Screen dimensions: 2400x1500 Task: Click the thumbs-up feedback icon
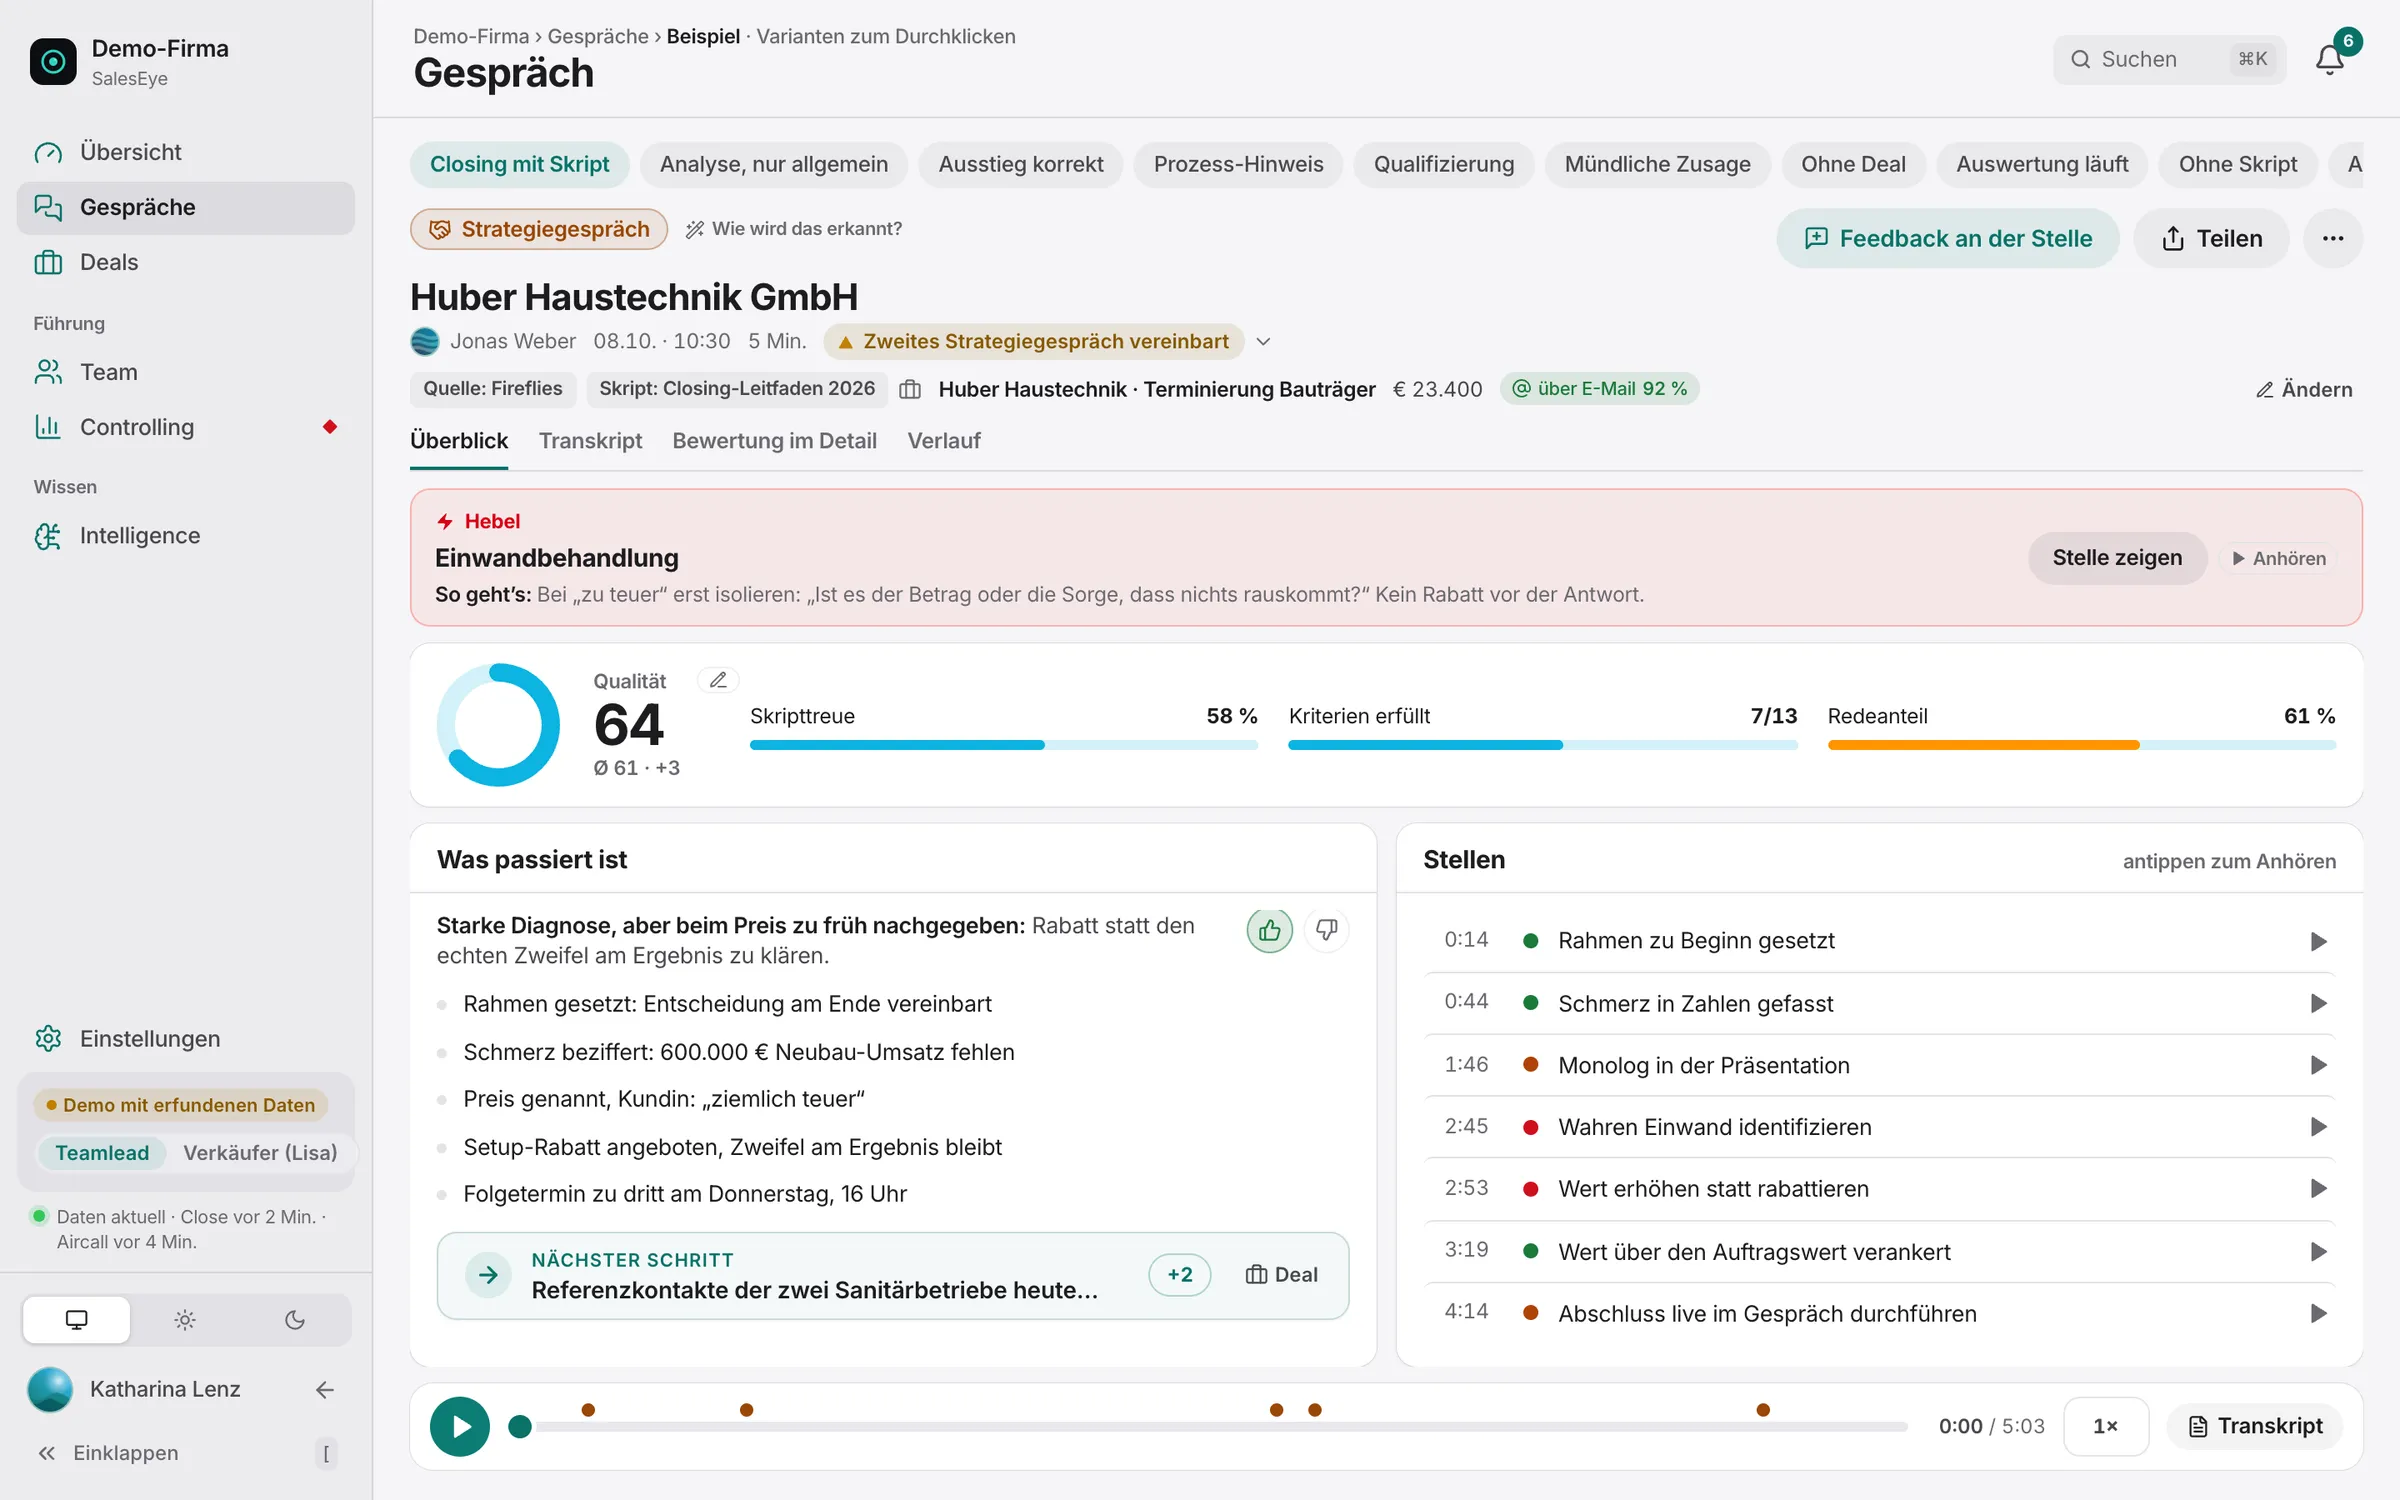(x=1269, y=930)
